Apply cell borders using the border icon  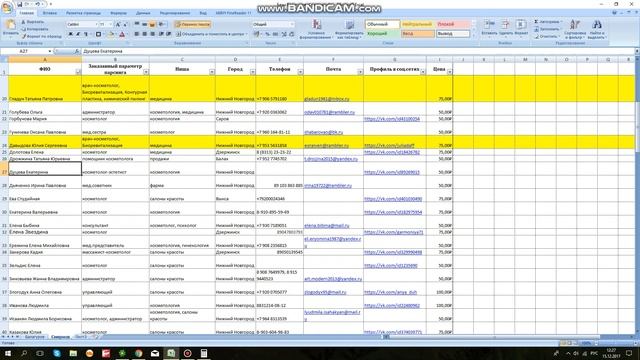point(98,34)
